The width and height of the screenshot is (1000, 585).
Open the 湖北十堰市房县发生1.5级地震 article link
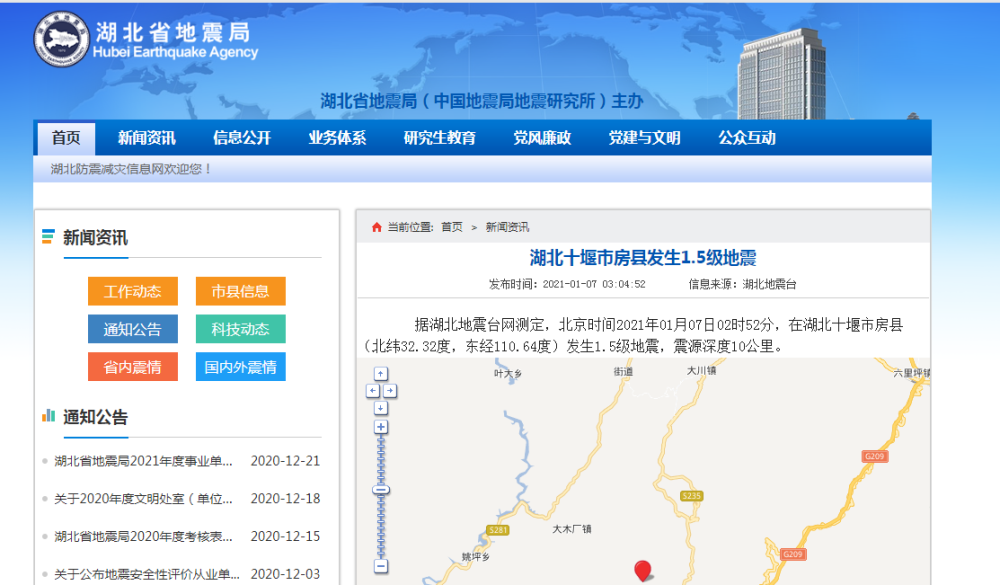pos(644,256)
